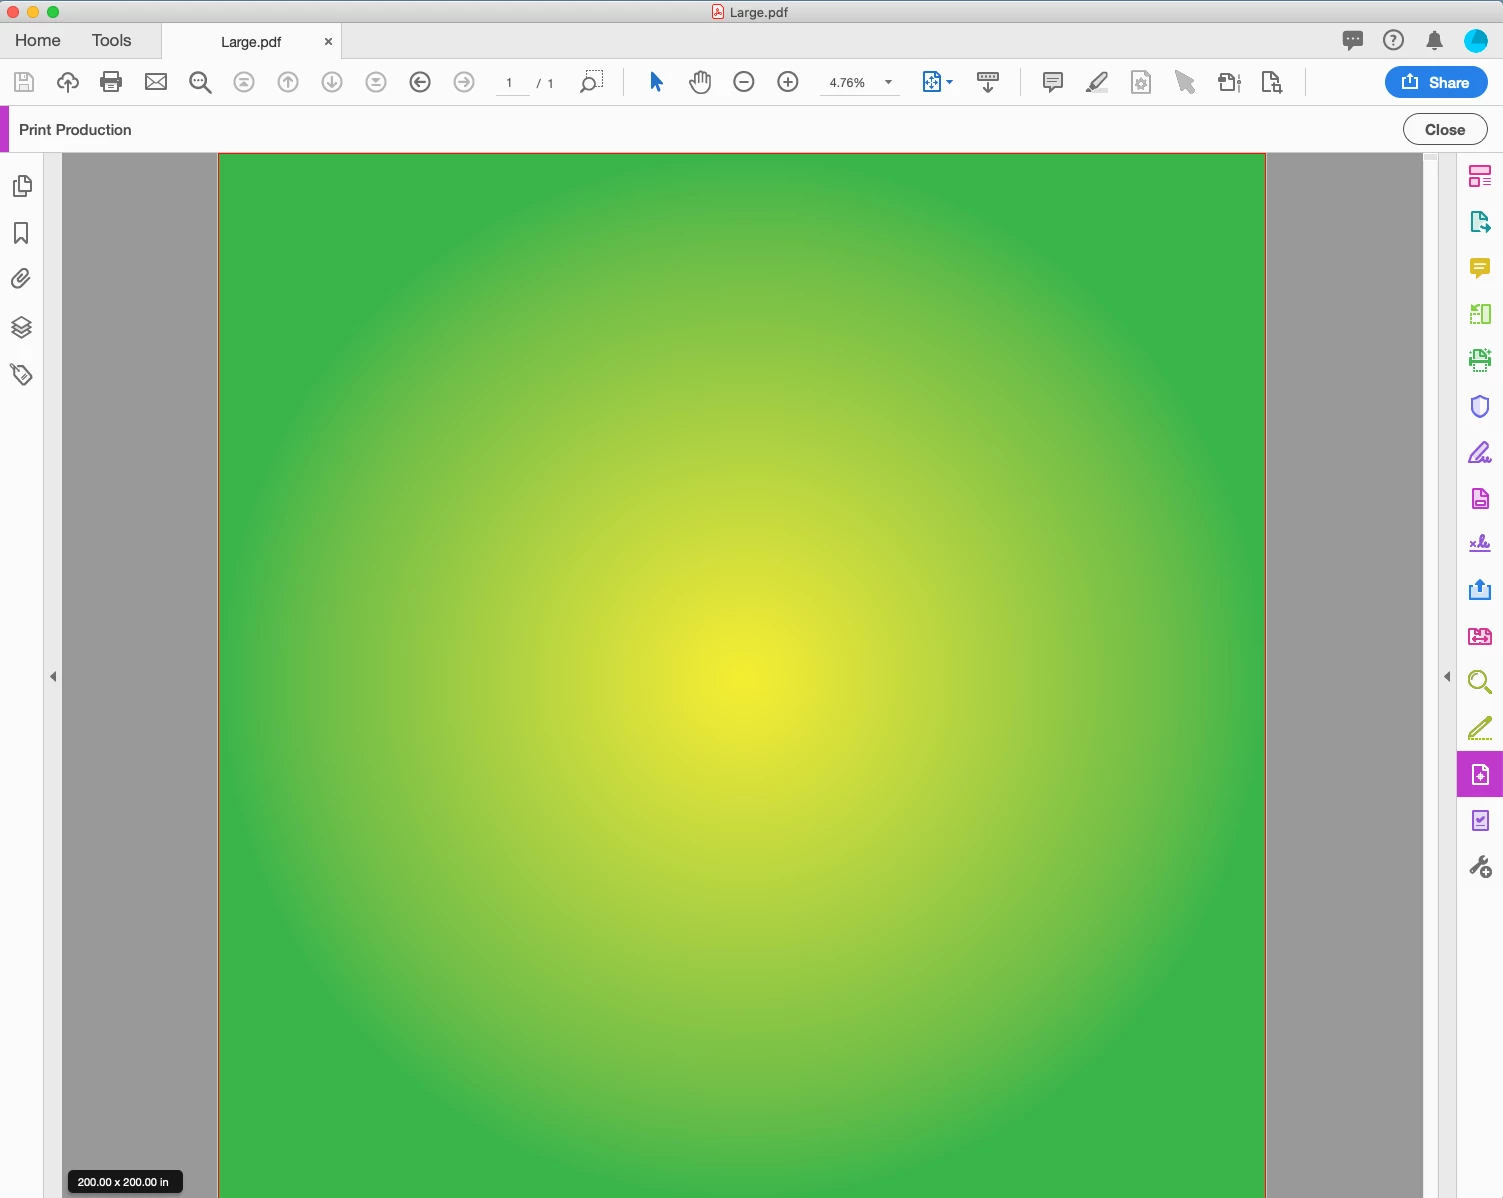
Task: Open green Scan printer tool
Action: pos(1480,360)
